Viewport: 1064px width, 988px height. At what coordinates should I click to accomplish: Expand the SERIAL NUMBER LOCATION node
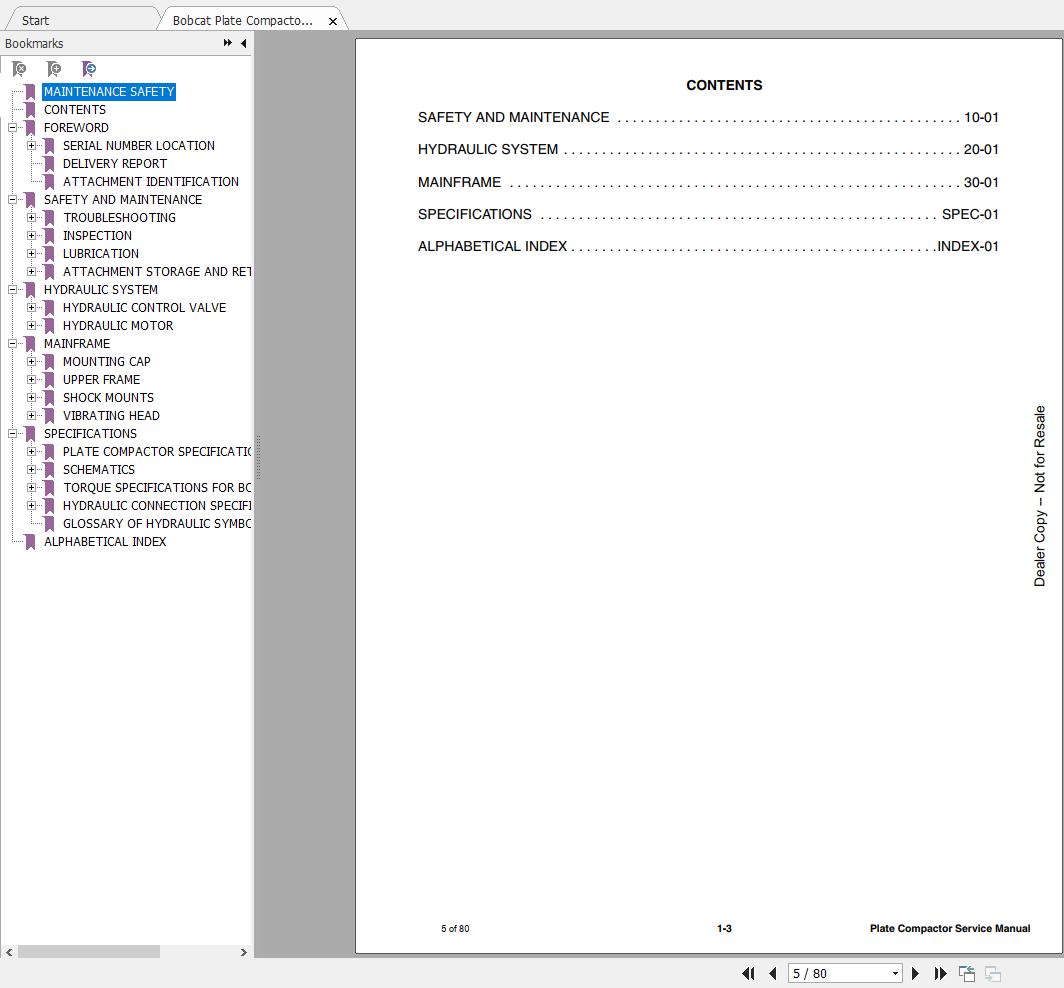pos(31,145)
